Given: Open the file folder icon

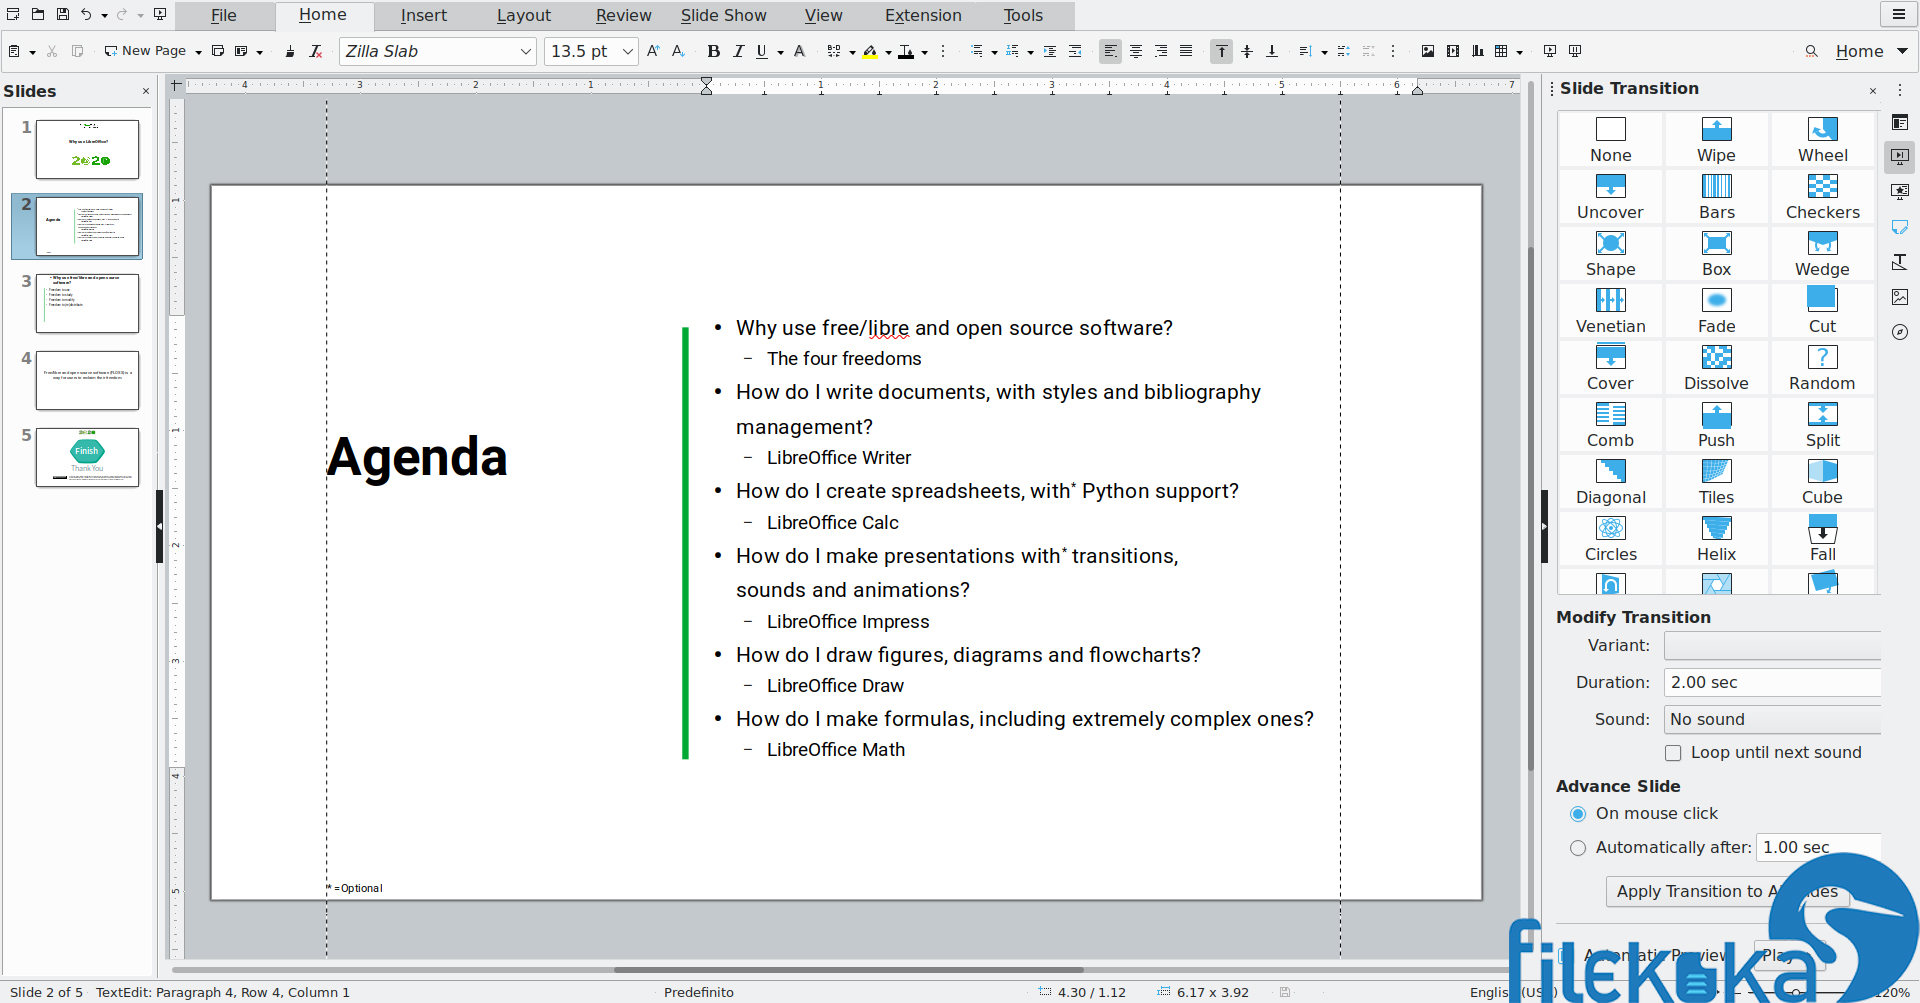Looking at the screenshot, I should [x=37, y=15].
